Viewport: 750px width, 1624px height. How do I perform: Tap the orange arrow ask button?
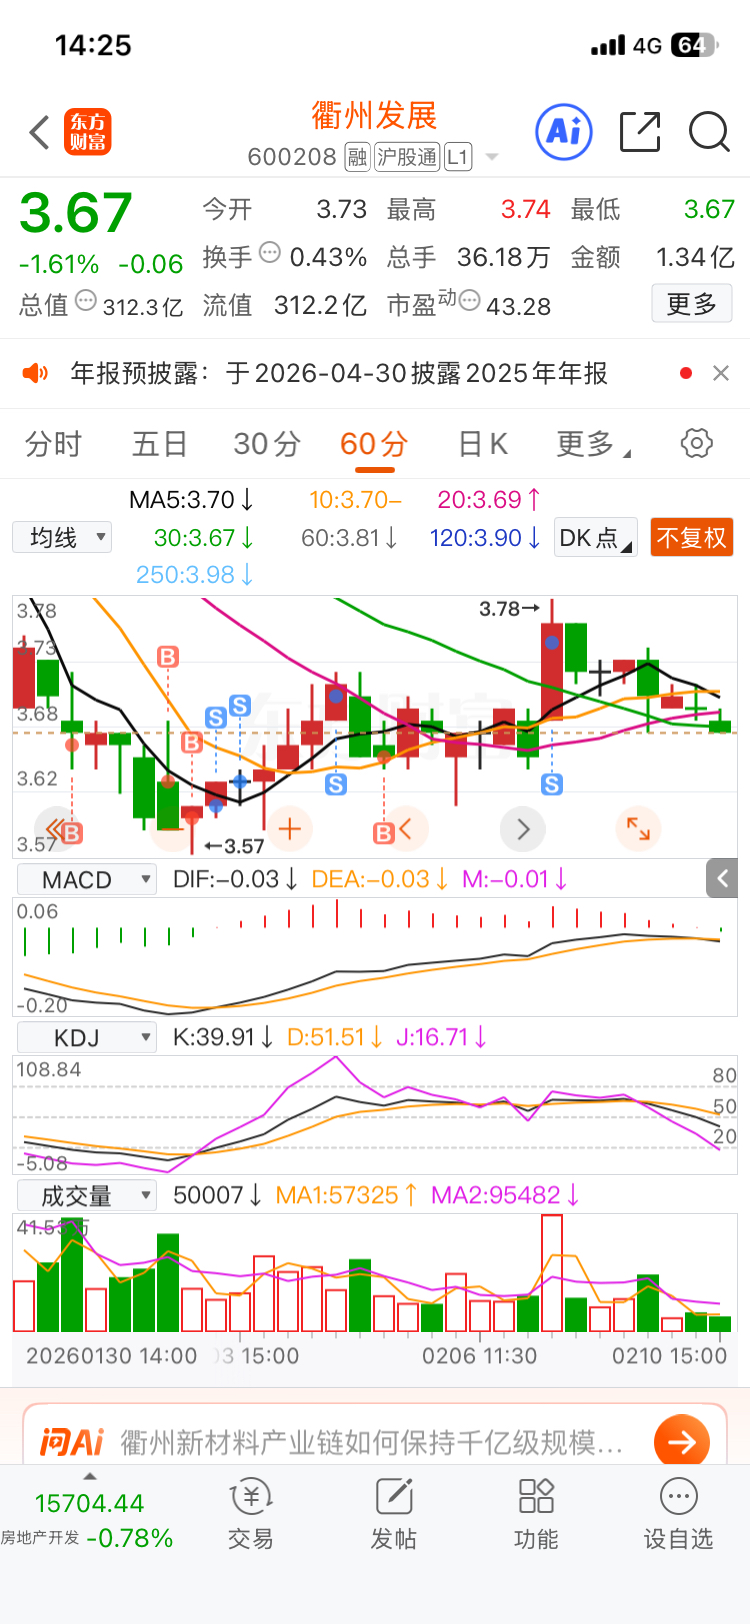(681, 1442)
